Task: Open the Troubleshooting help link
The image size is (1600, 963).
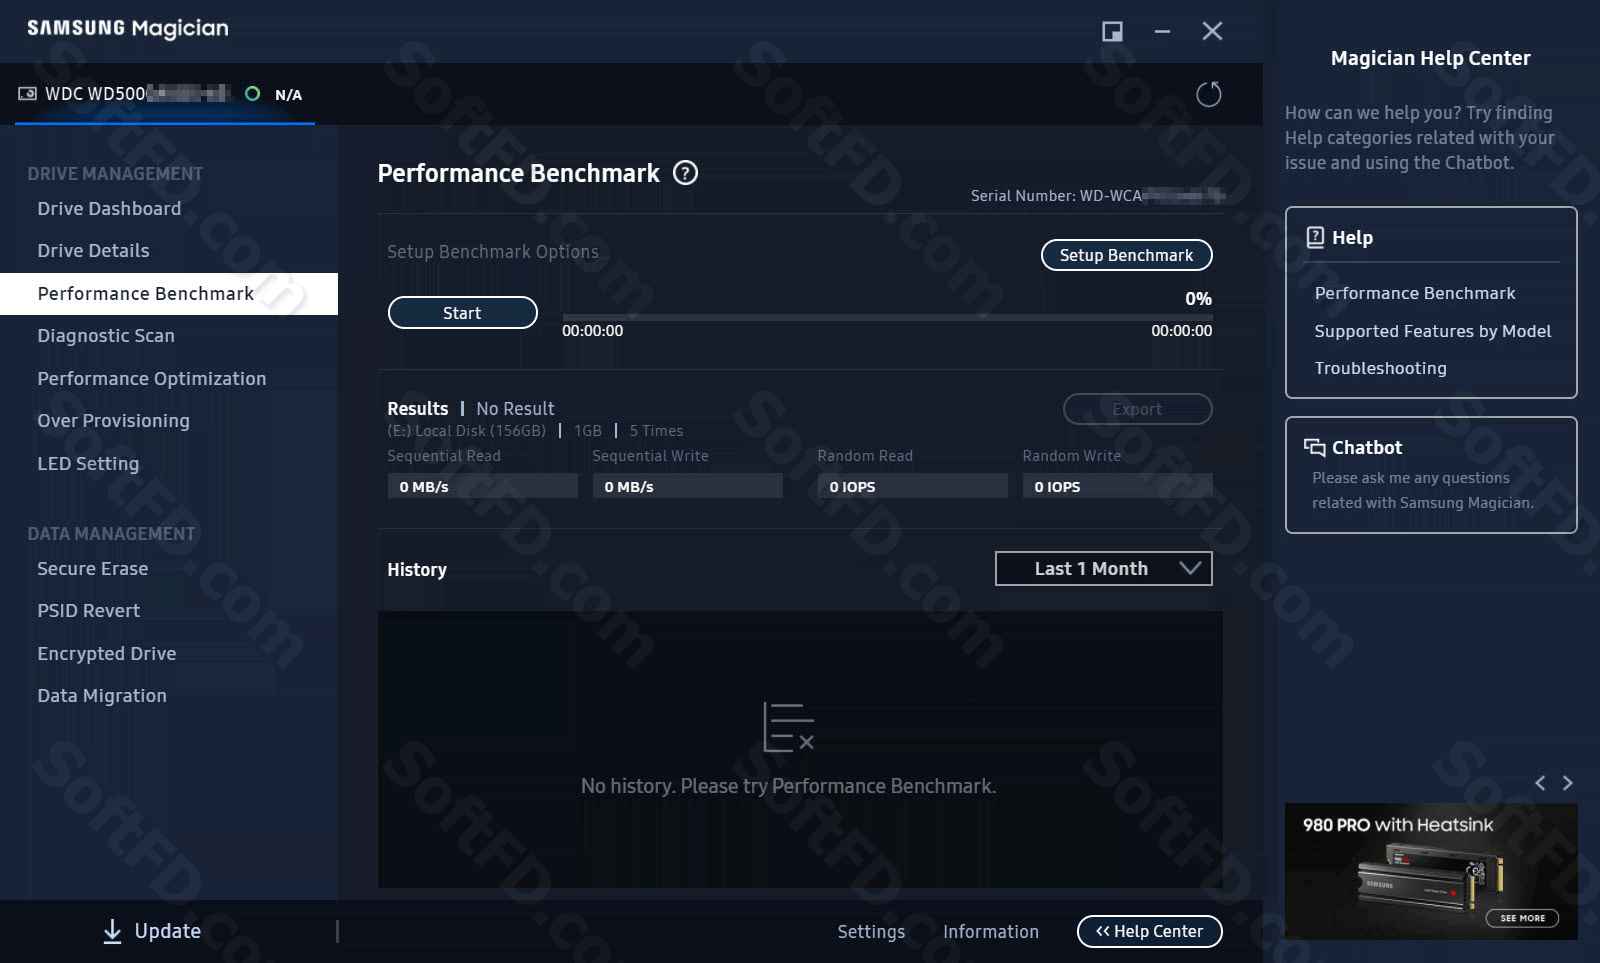Action: pyautogui.click(x=1380, y=368)
